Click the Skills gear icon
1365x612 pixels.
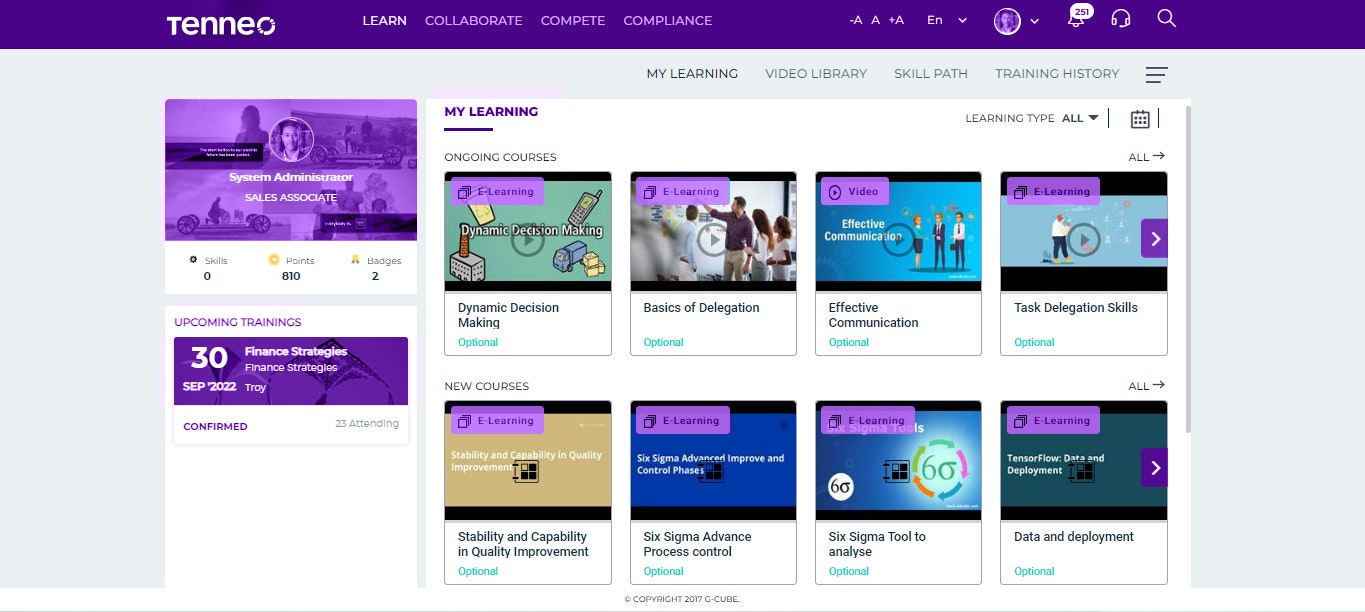pyautogui.click(x=194, y=259)
